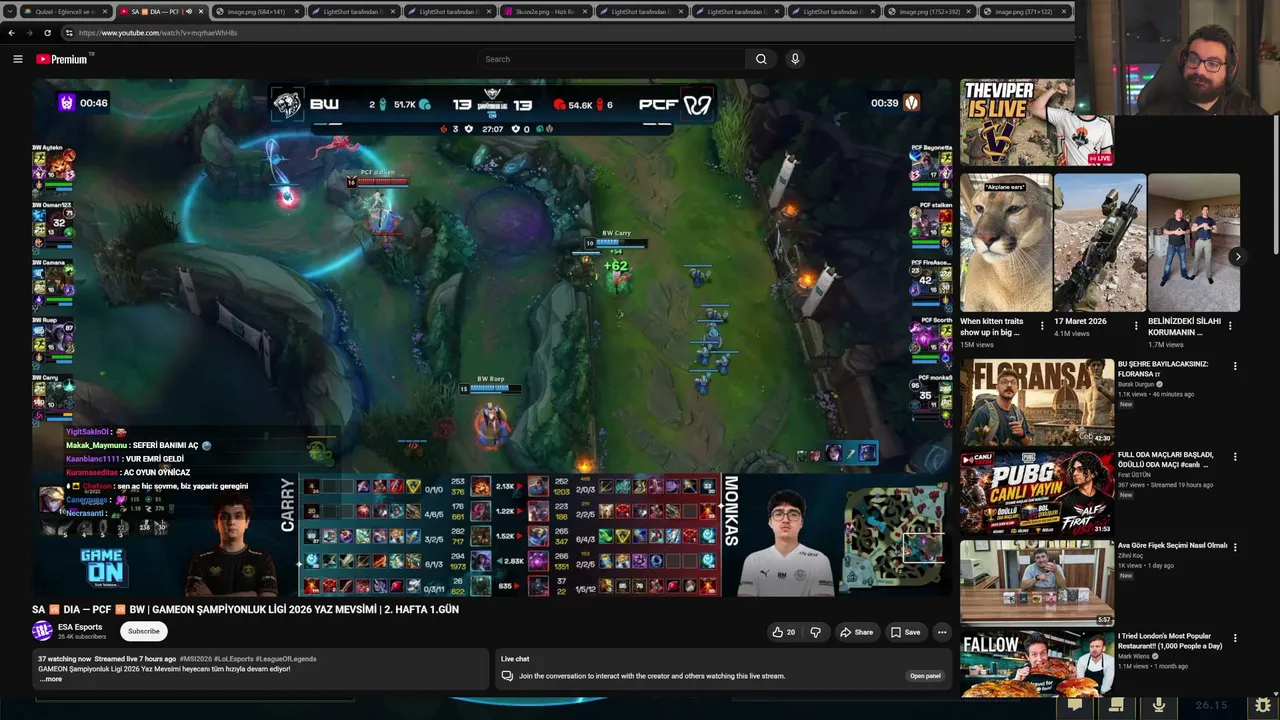Click the overlay microphone icon at bottom
Image resolution: width=1280 pixels, height=720 pixels.
[1159, 705]
